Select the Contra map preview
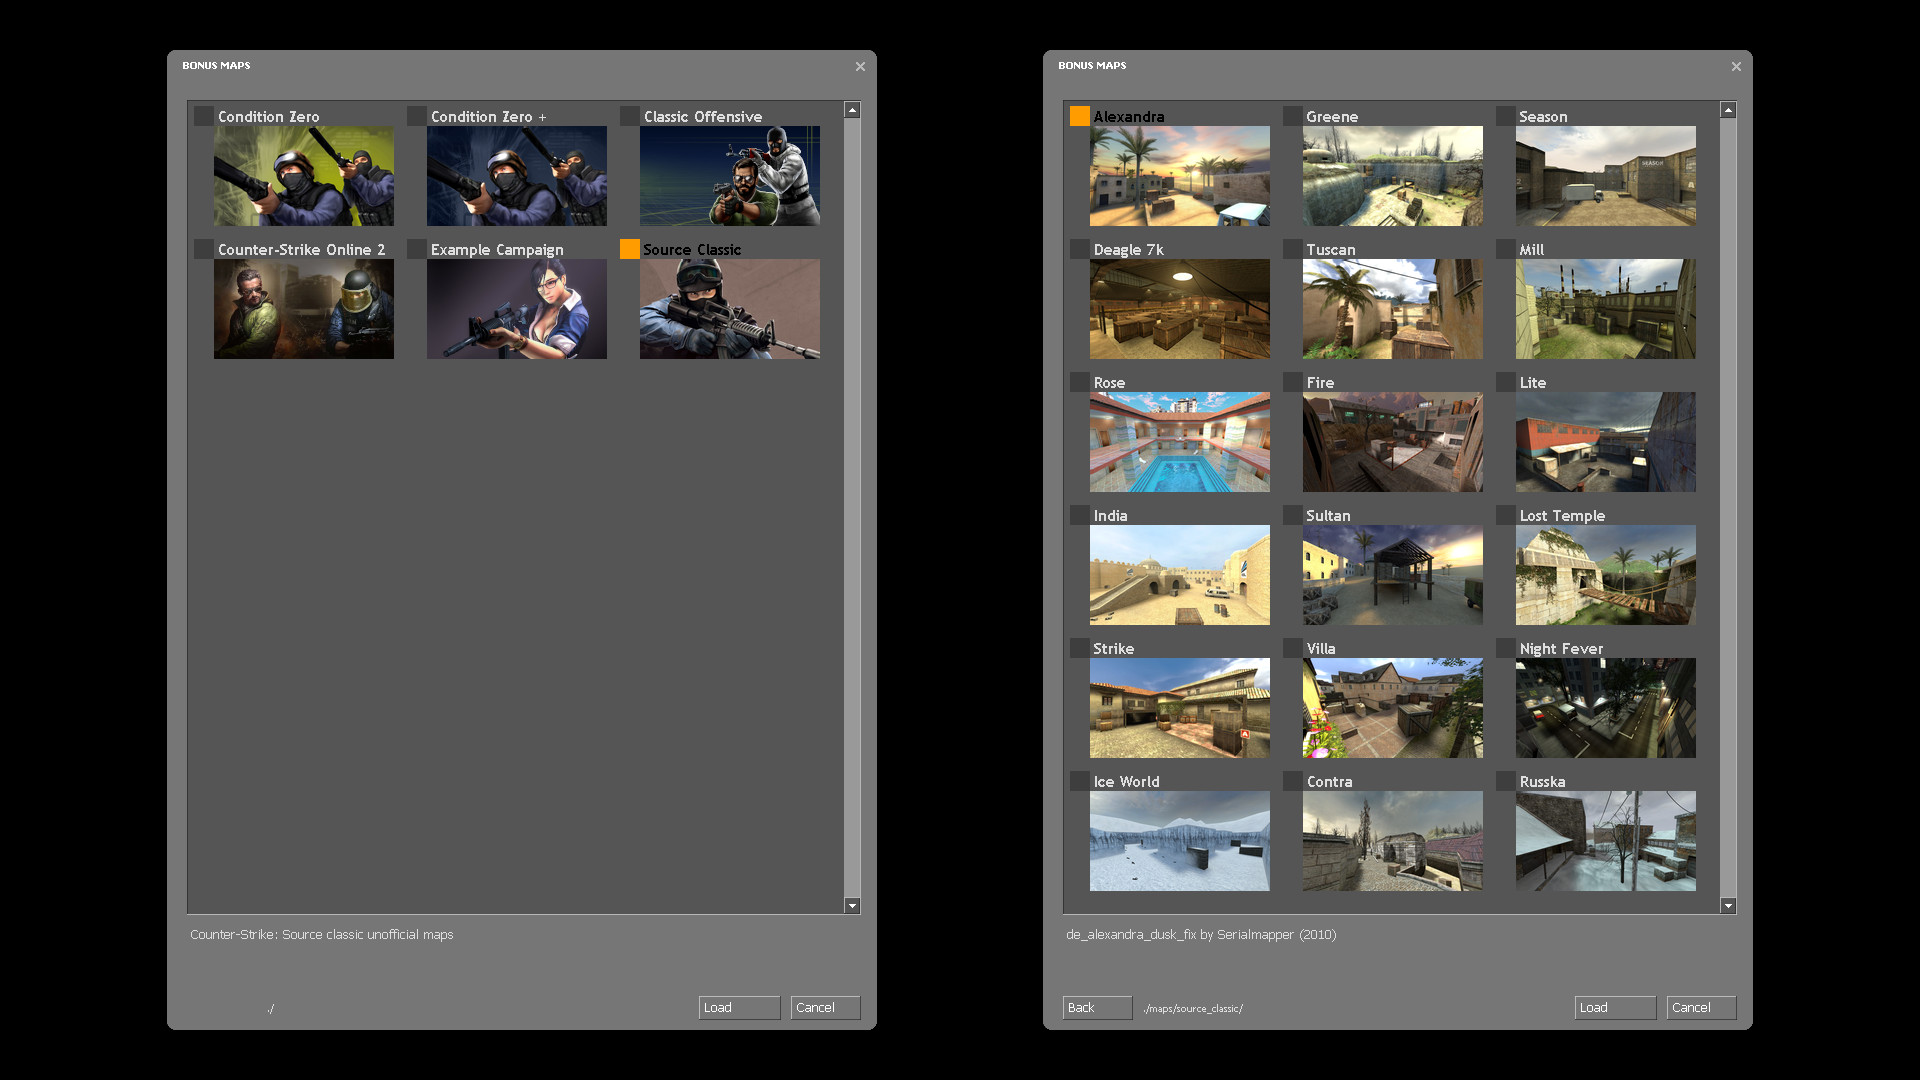This screenshot has height=1080, width=1920. pos(1393,841)
